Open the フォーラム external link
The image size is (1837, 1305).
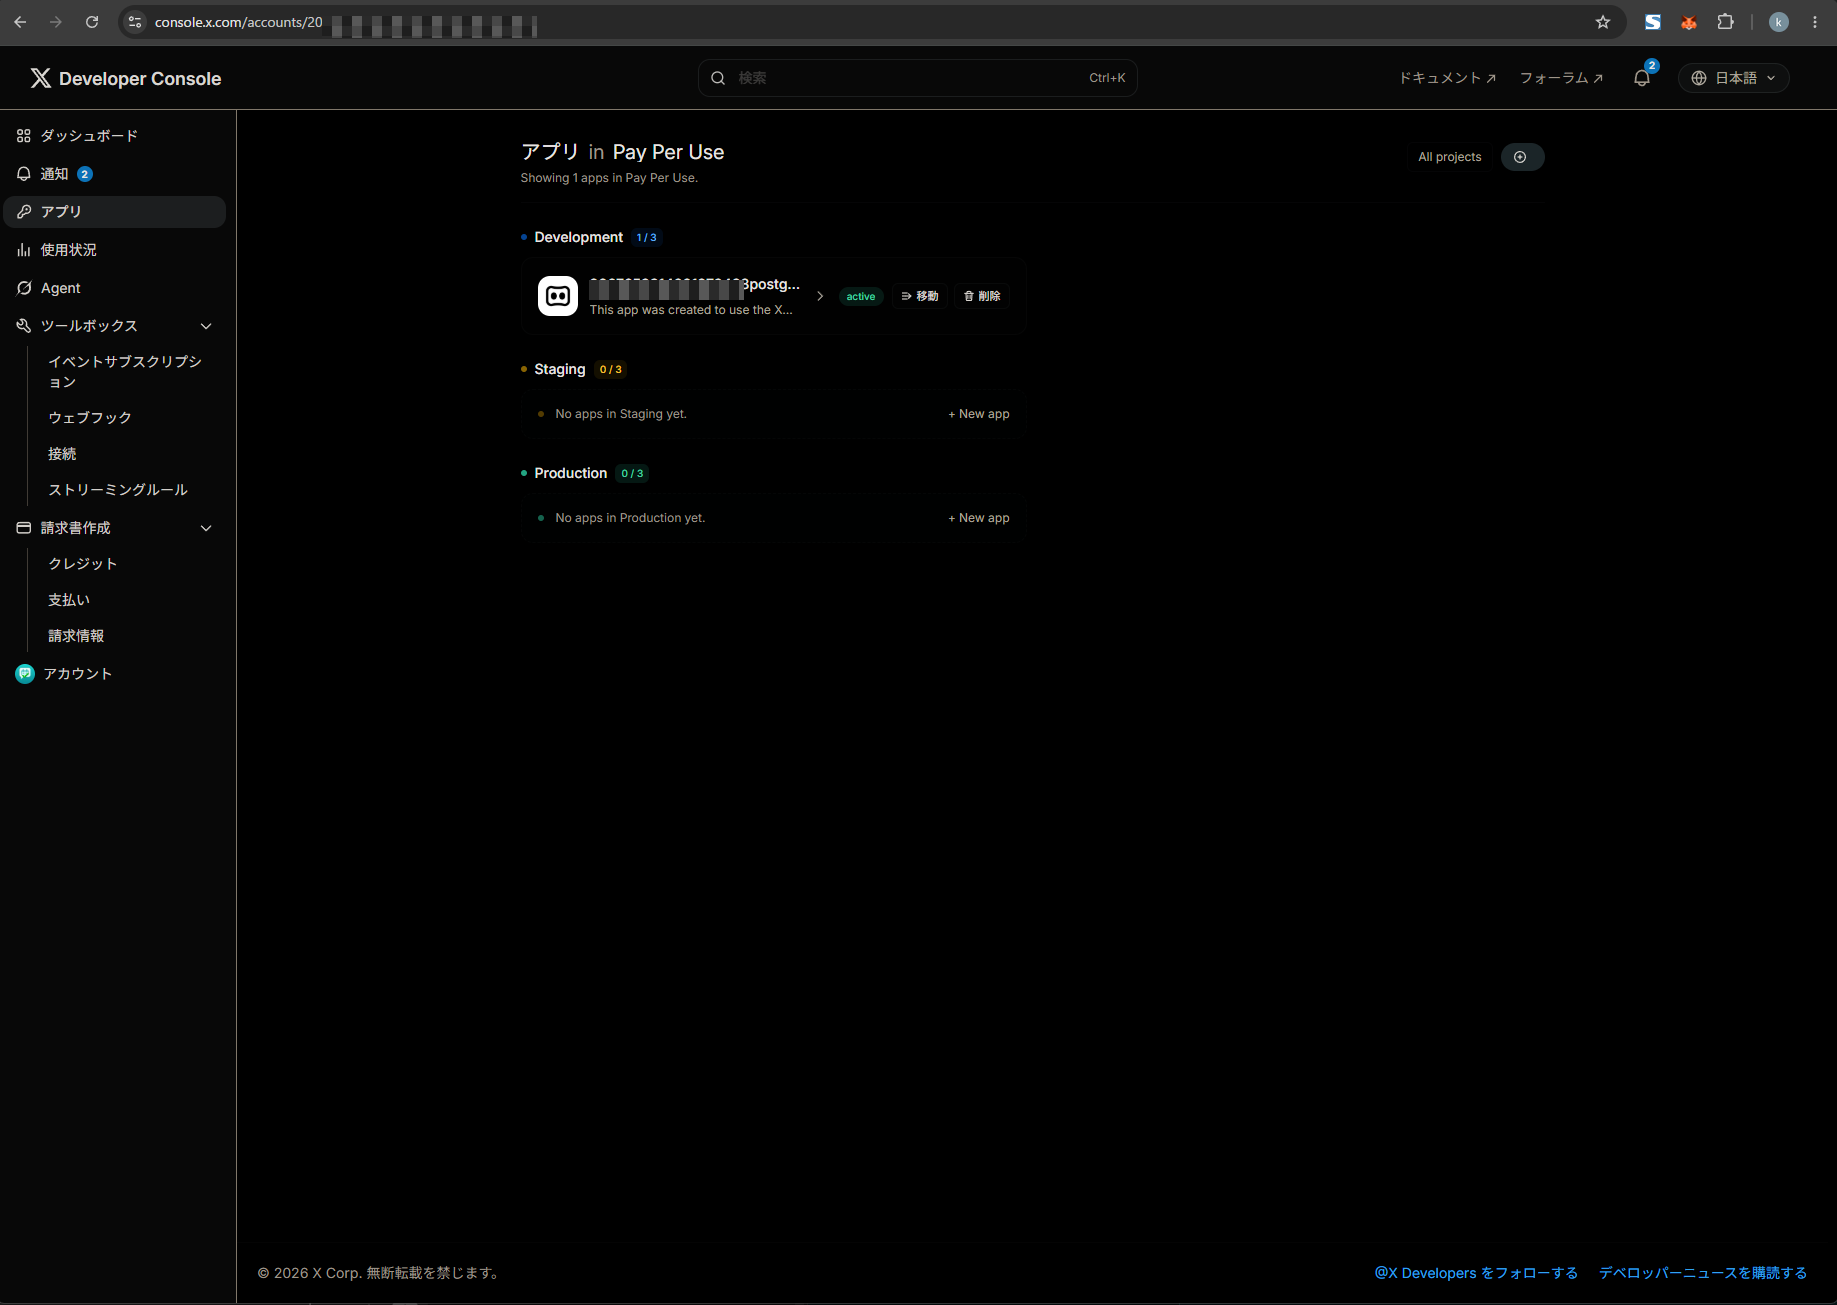pyautogui.click(x=1561, y=78)
